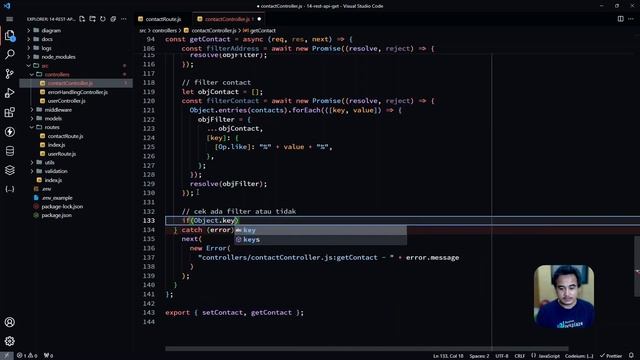Open the Database extension view
Viewport: 640px width, 360px height.
pos(10,151)
